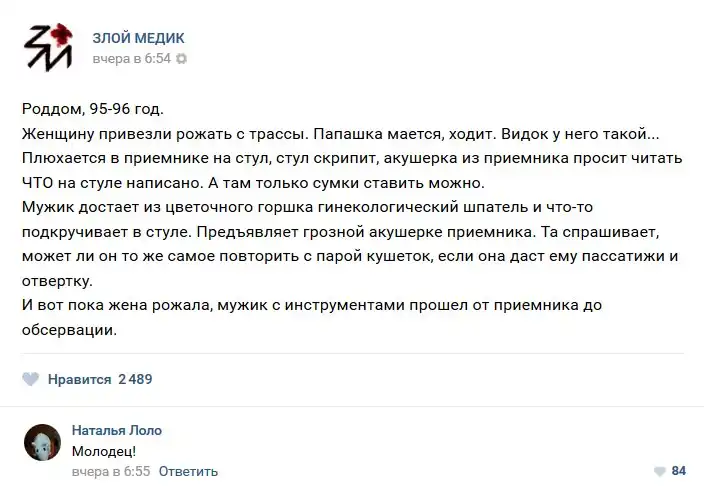Open Наталья Лоло's avatar picture

pyautogui.click(x=42, y=441)
